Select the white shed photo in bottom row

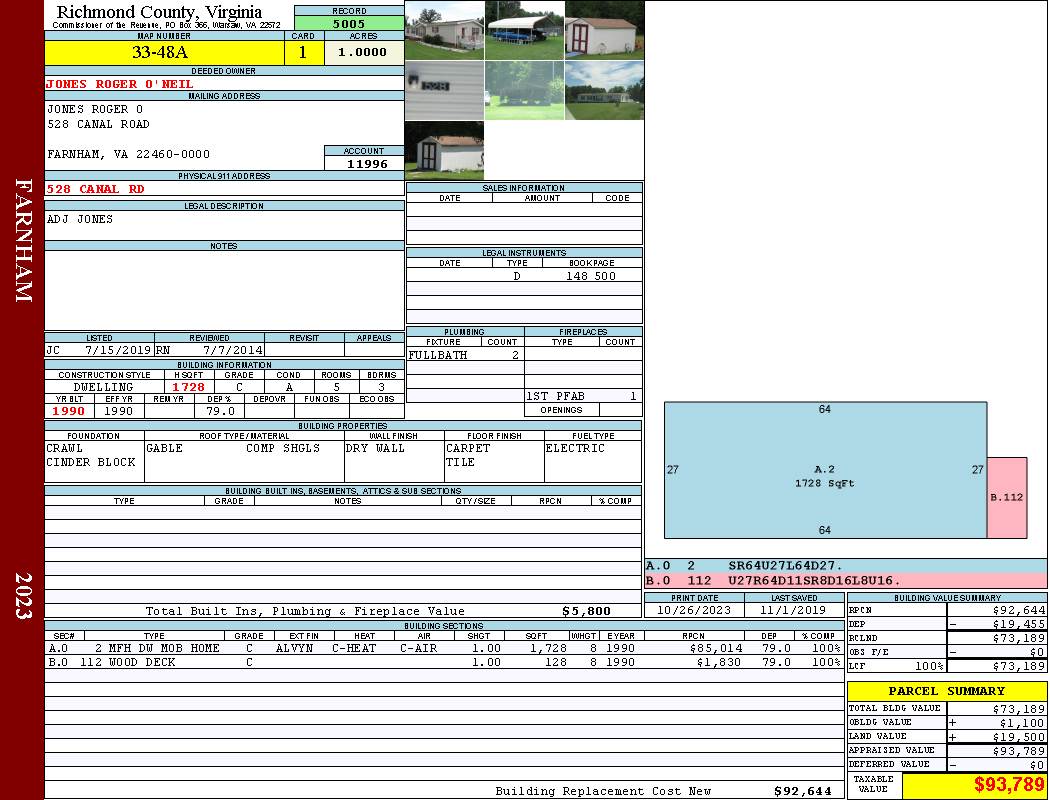pos(444,150)
